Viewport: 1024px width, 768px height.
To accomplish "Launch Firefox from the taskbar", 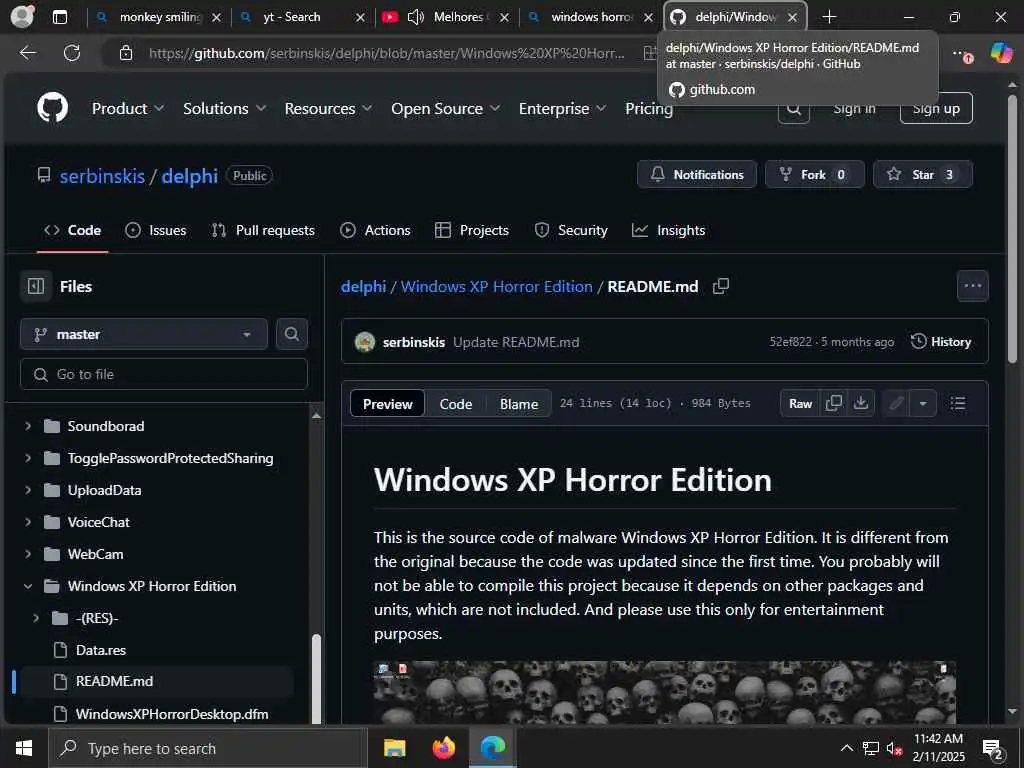I will click(444, 748).
